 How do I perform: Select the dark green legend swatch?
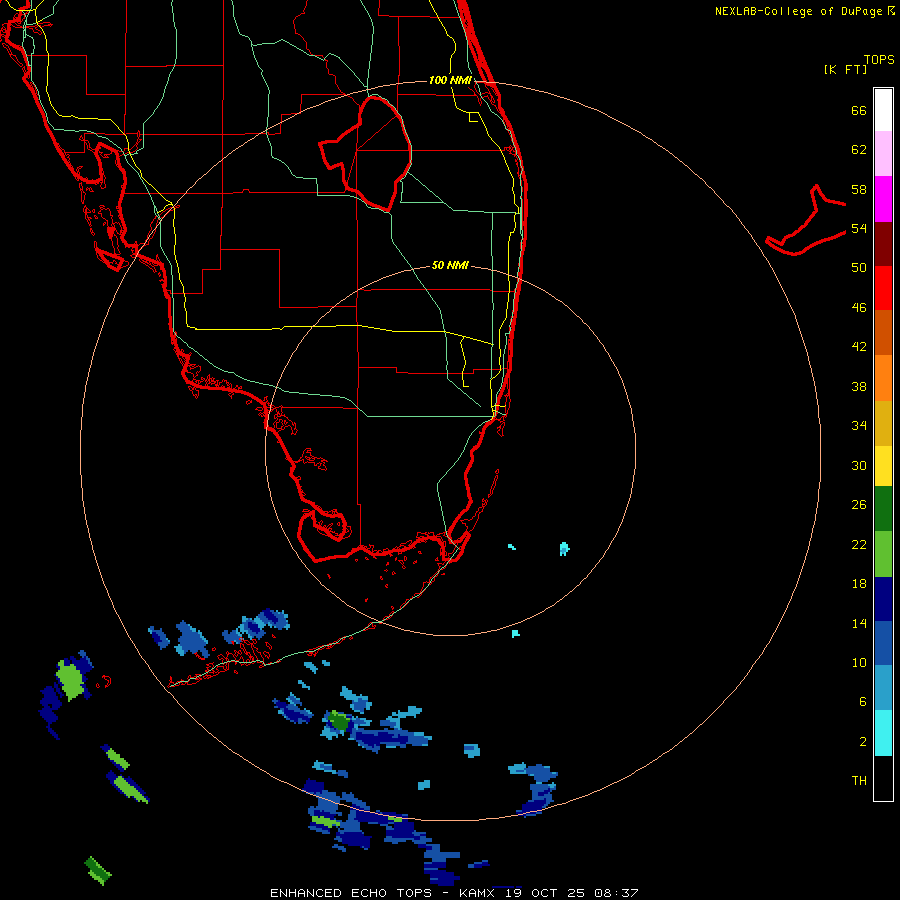coord(883,509)
